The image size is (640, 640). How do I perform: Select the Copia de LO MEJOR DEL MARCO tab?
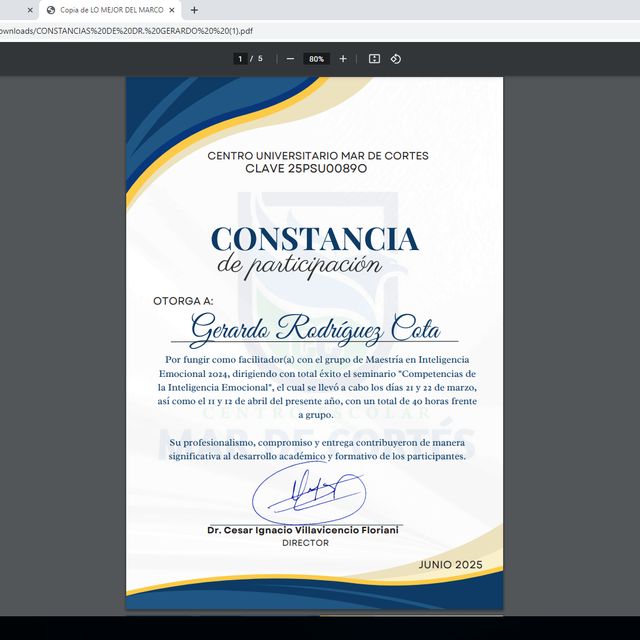pyautogui.click(x=110, y=10)
